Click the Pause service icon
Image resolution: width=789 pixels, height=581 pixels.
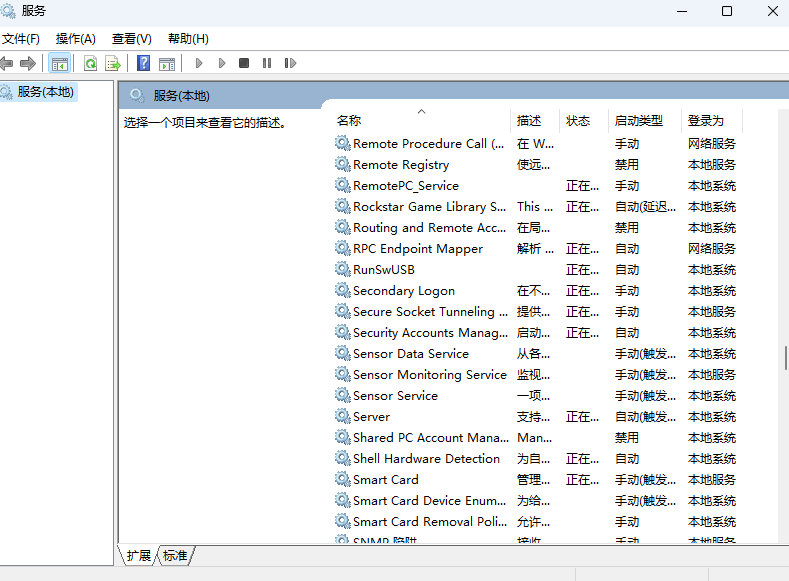[267, 63]
